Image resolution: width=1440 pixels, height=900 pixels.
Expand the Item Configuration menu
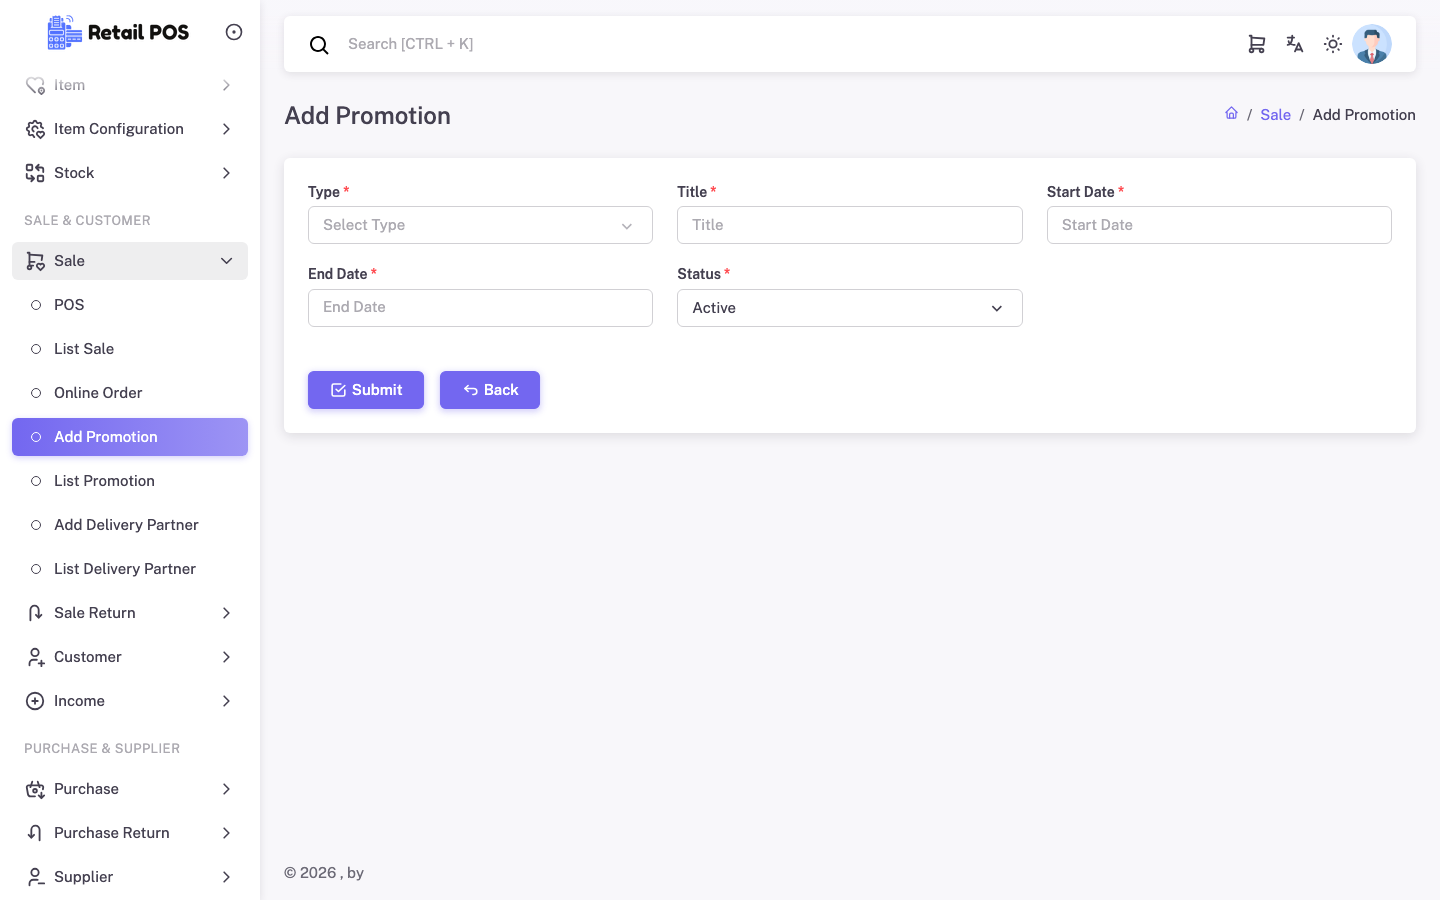tap(130, 129)
